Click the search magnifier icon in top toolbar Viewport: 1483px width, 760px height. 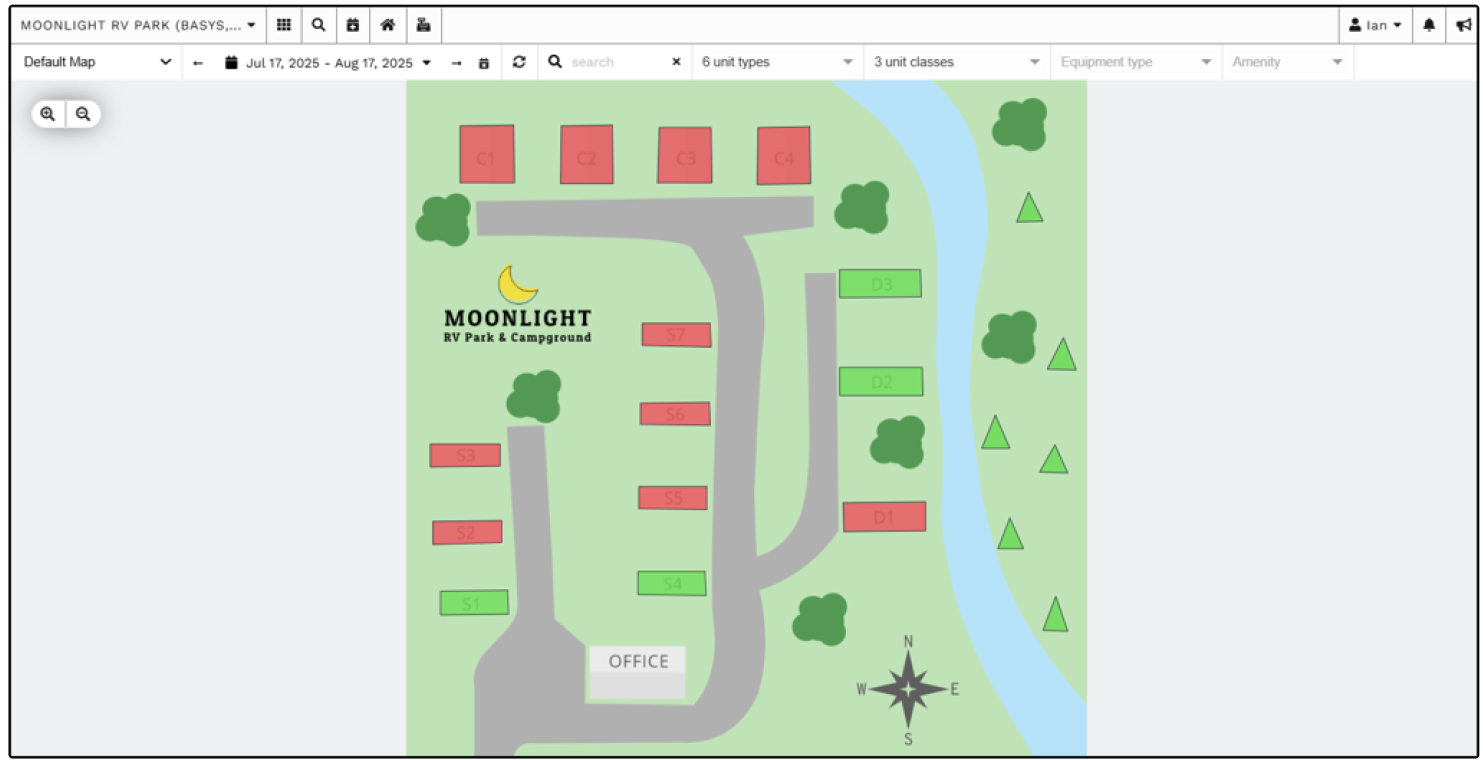[318, 24]
